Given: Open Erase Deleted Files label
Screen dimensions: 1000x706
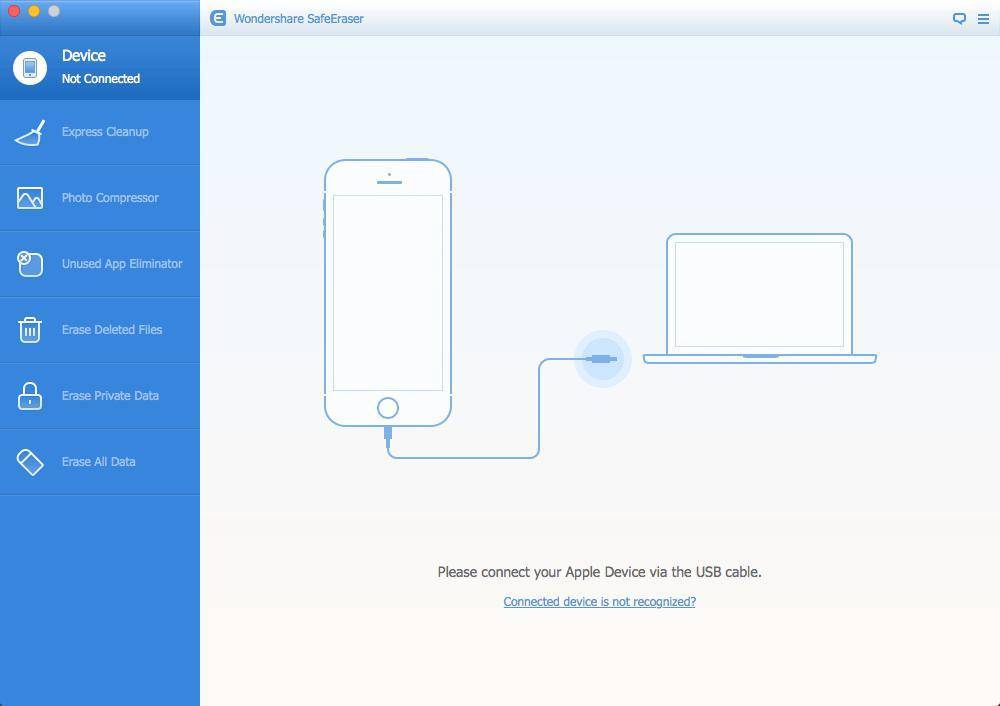Looking at the screenshot, I should click(112, 330).
